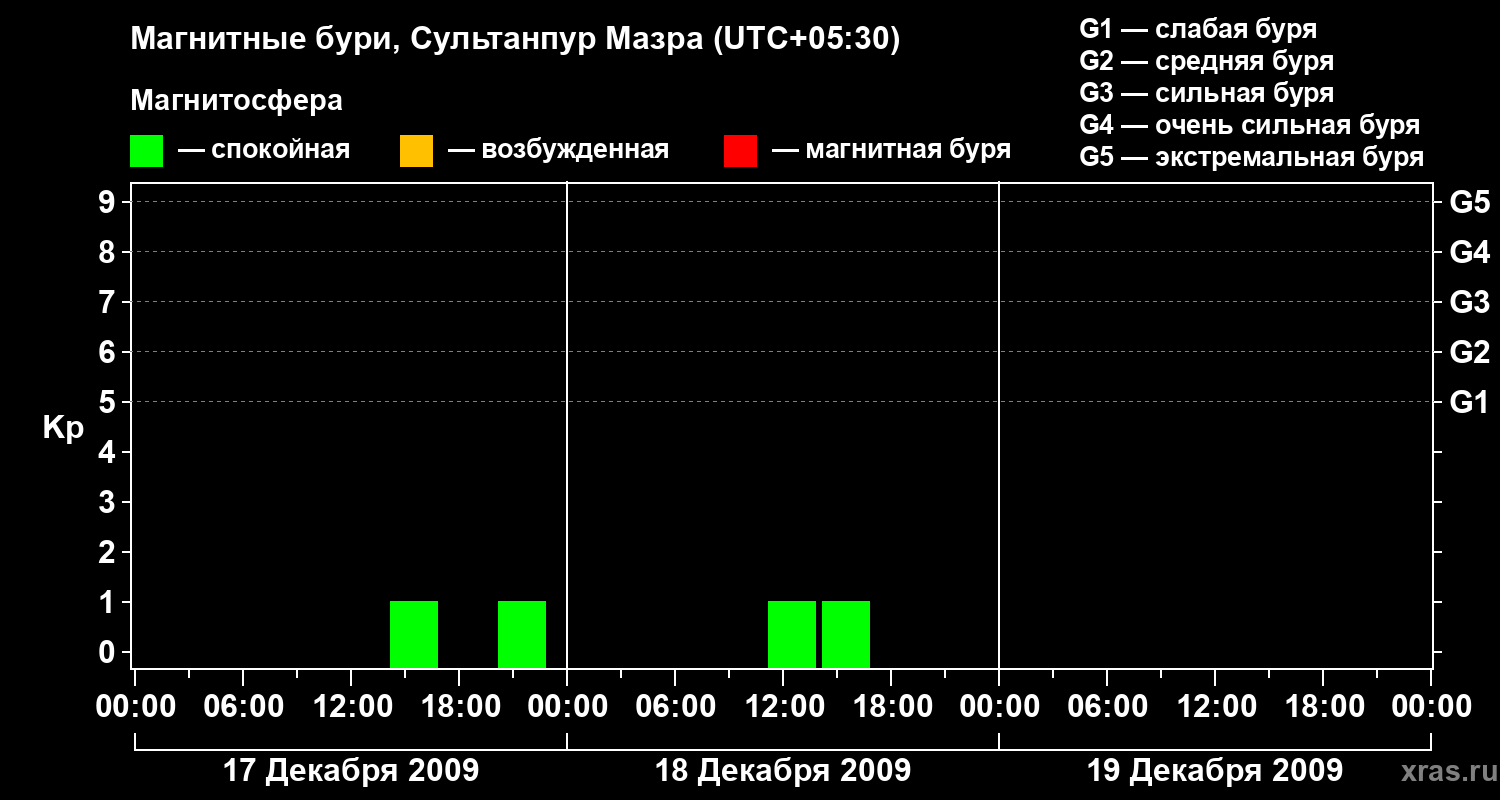Click 'G2 — средняя буря' legend line
Image resolution: width=1500 pixels, height=800 pixels.
1207,61
